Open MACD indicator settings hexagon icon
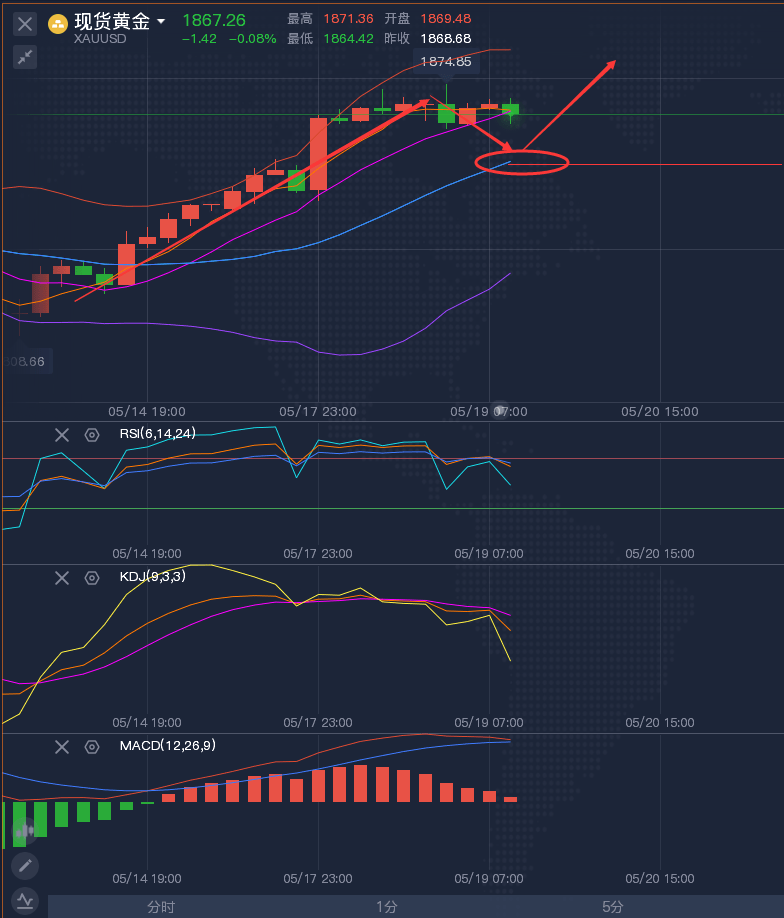 tap(92, 746)
